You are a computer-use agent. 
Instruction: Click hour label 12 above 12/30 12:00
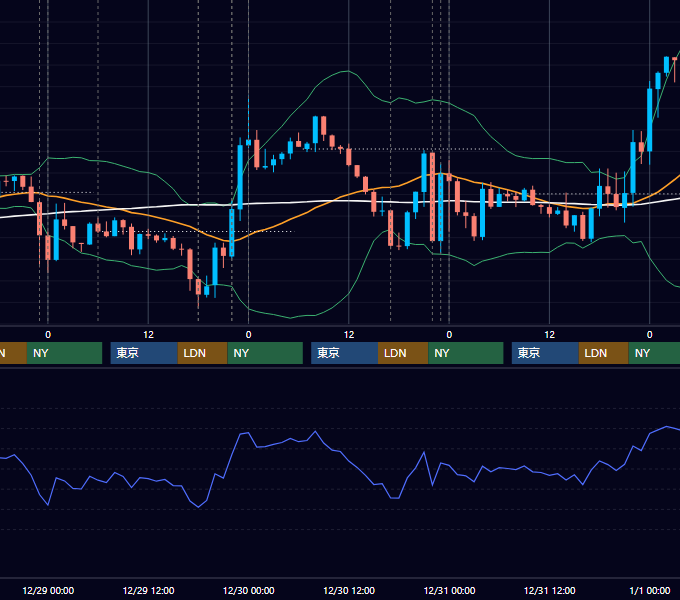(x=349, y=335)
